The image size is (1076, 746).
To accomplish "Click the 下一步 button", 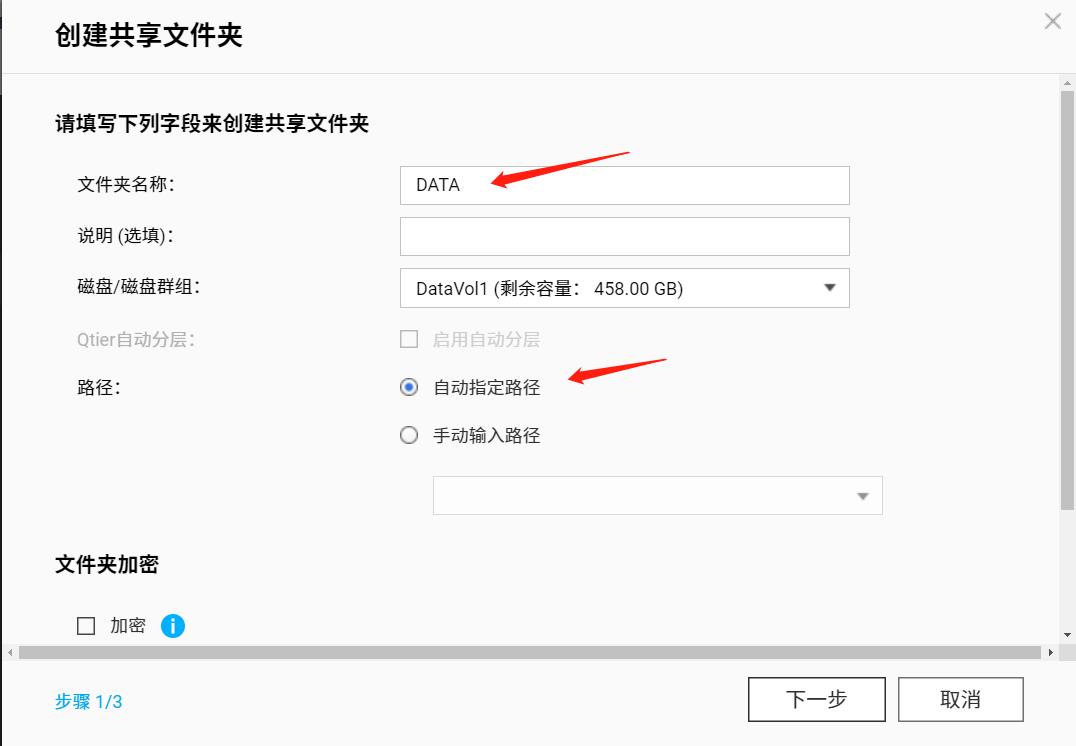I will tap(816, 699).
